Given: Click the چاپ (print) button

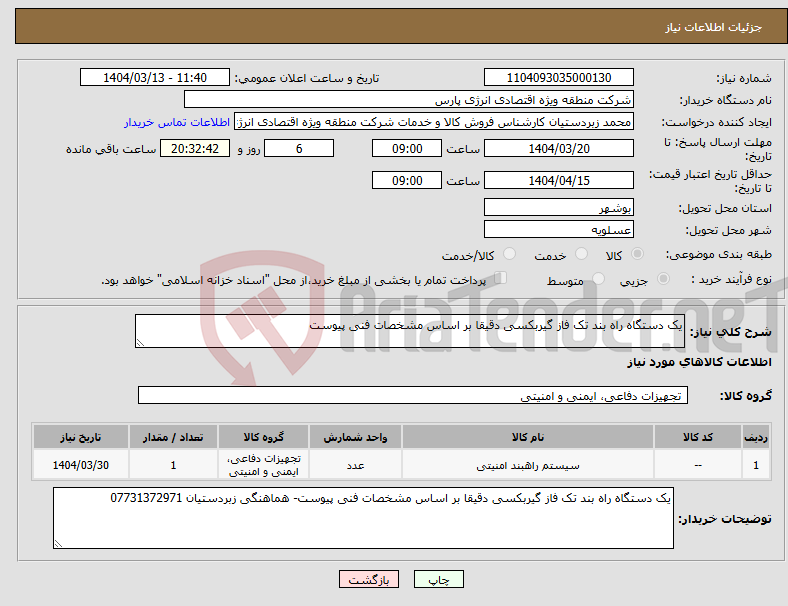Looking at the screenshot, I should pyautogui.click(x=438, y=579).
